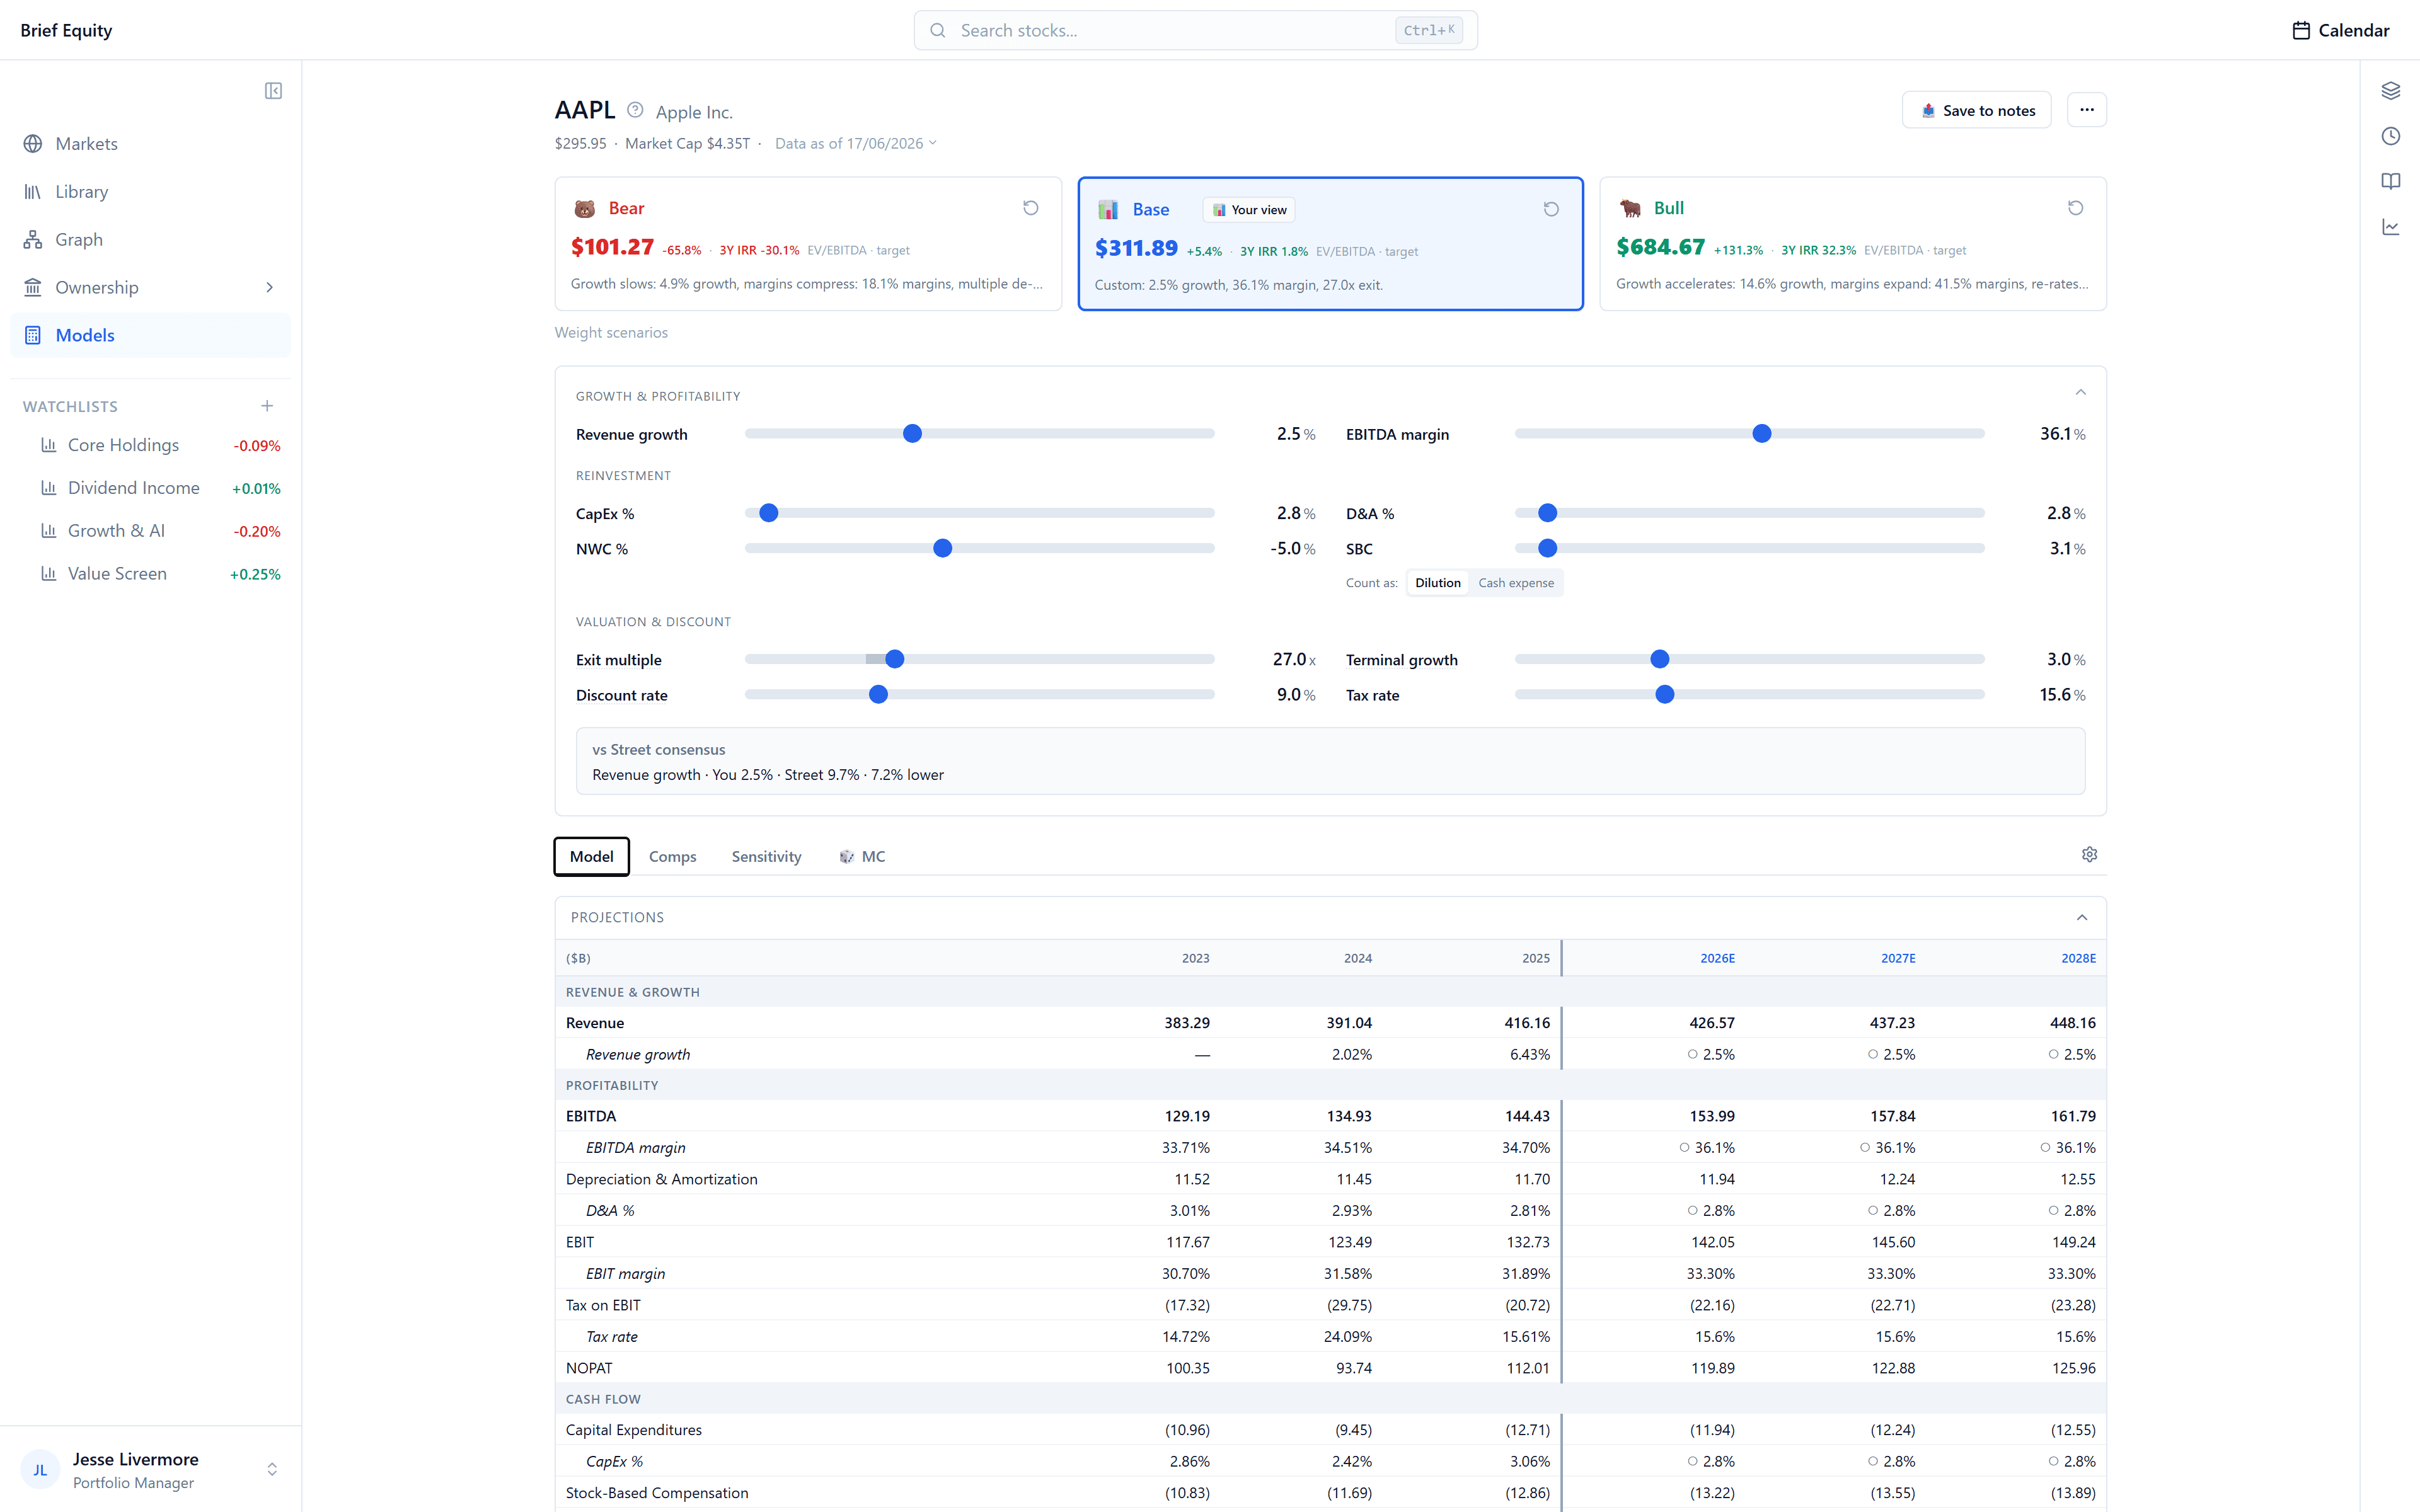This screenshot has width=2420, height=1512.
Task: Click Save to notes button
Action: point(1976,110)
